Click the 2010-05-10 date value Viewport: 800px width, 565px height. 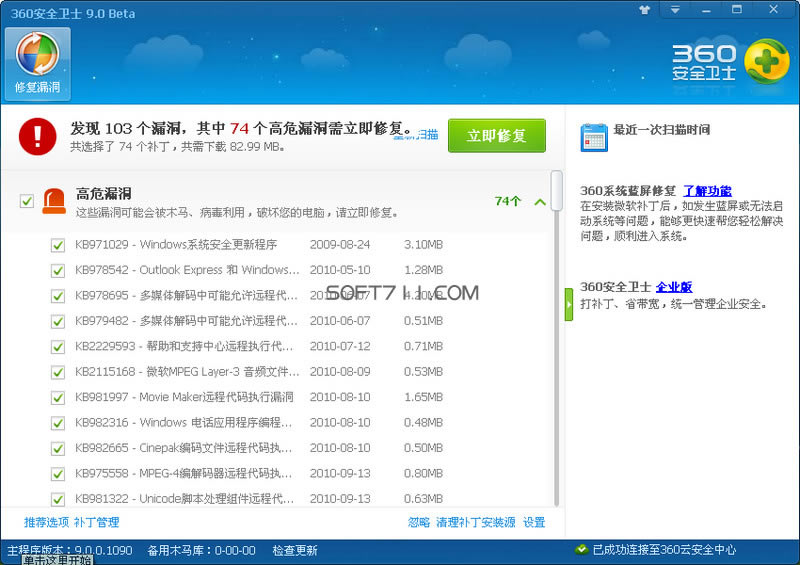[340, 270]
